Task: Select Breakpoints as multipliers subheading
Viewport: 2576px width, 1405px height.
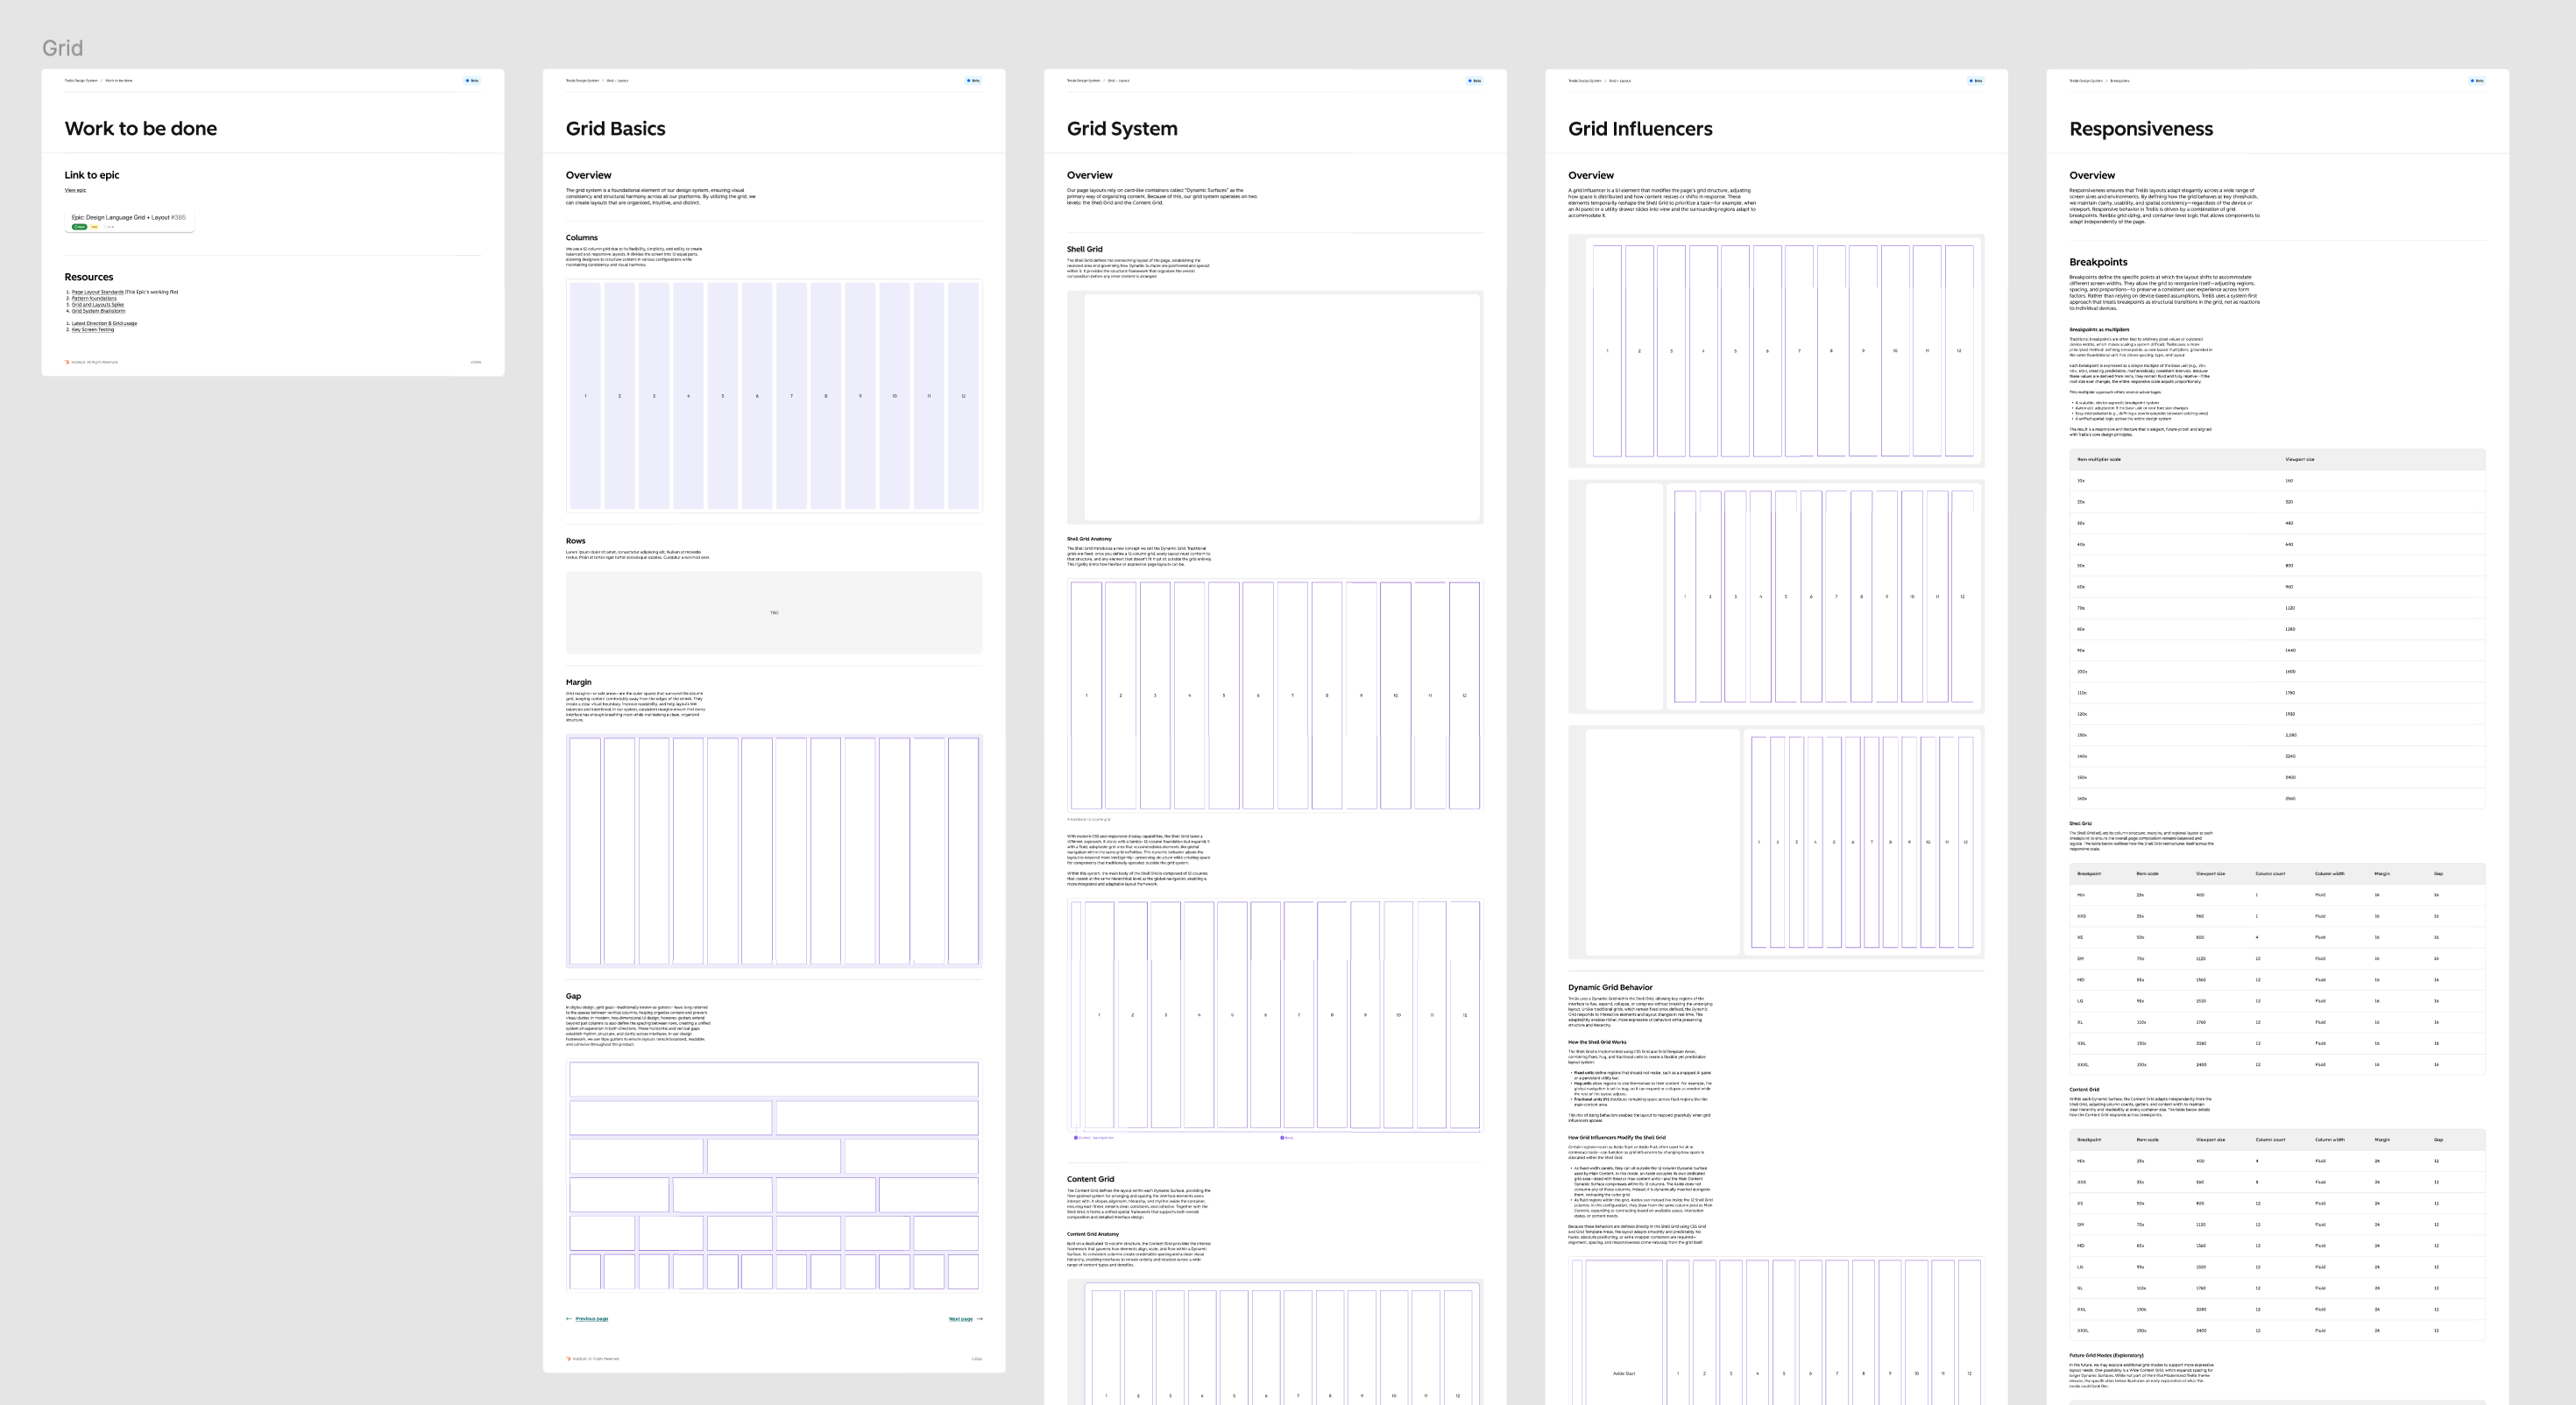Action: 2099,329
